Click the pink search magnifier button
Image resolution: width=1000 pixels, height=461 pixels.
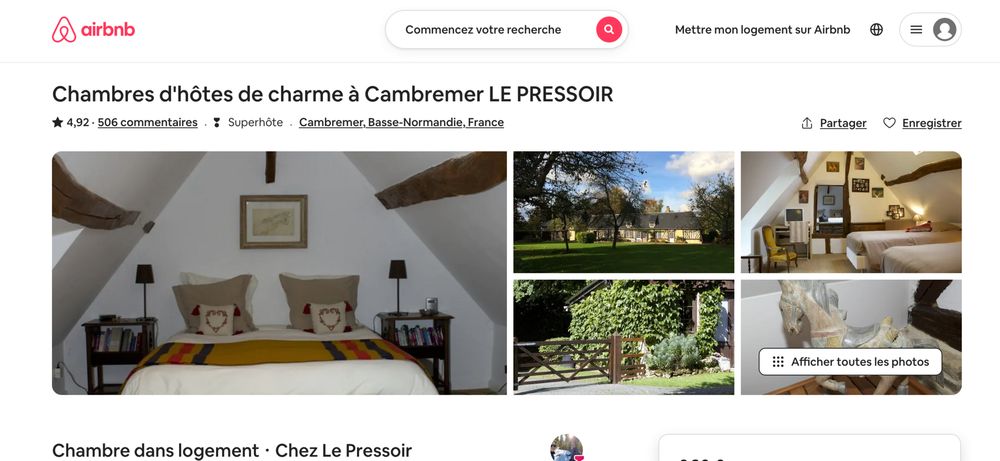609,29
